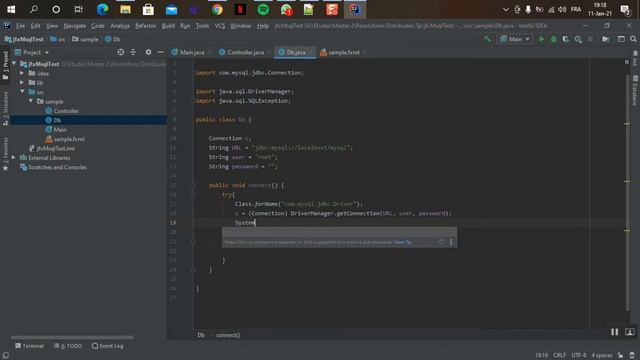Click the sample breadcrumb in navigation bar
The height and width of the screenshot is (360, 640).
point(85,39)
